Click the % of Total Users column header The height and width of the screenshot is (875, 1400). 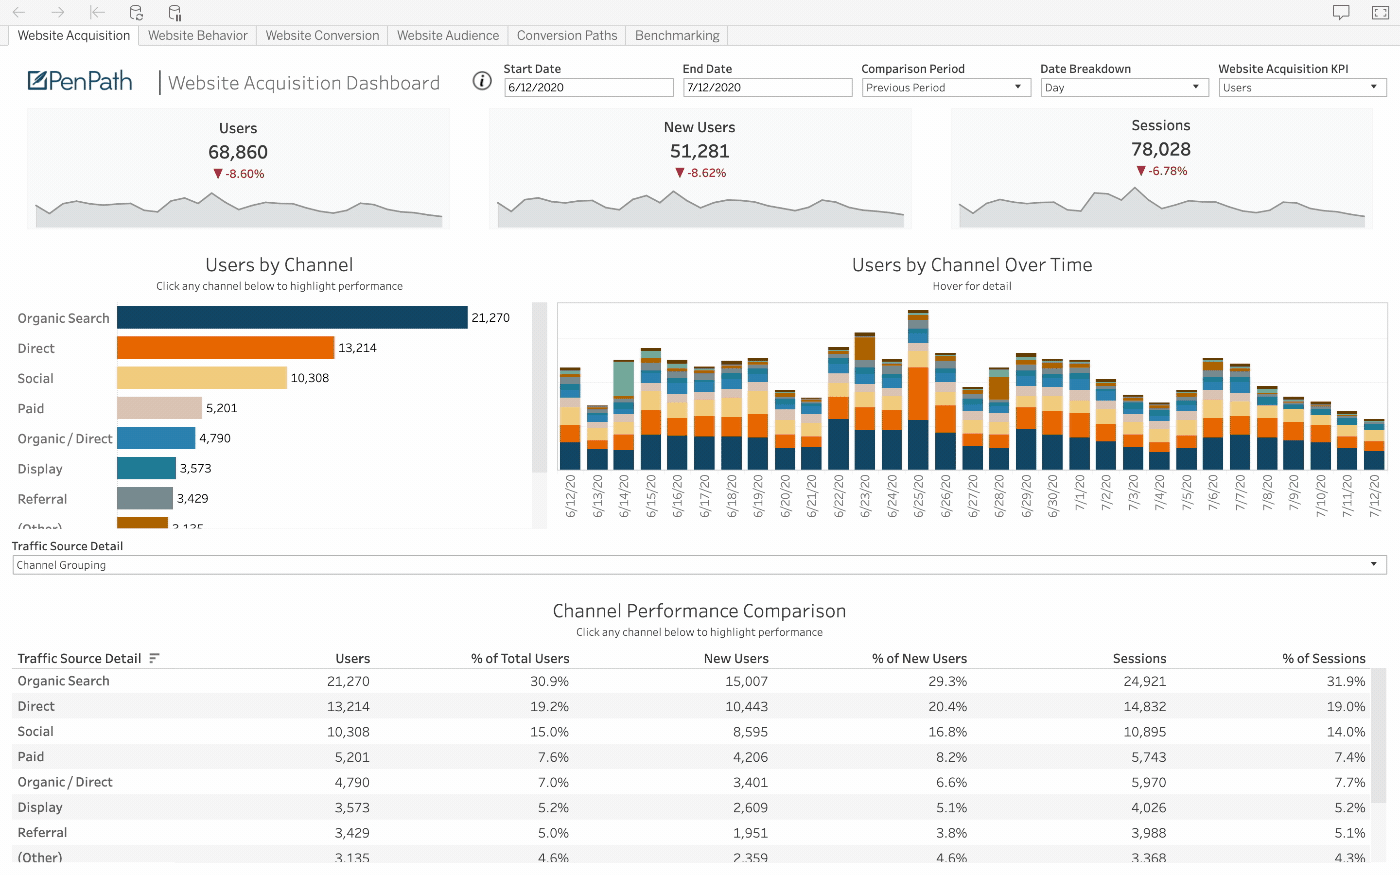520,658
